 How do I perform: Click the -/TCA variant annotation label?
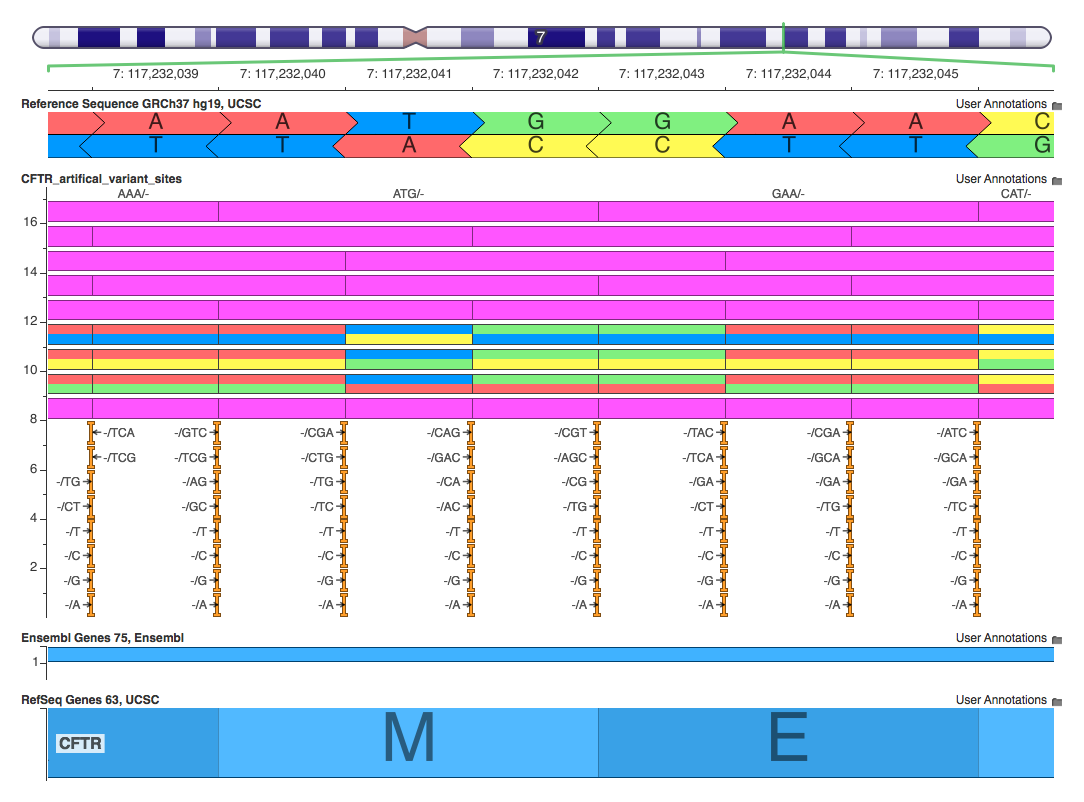[120, 433]
